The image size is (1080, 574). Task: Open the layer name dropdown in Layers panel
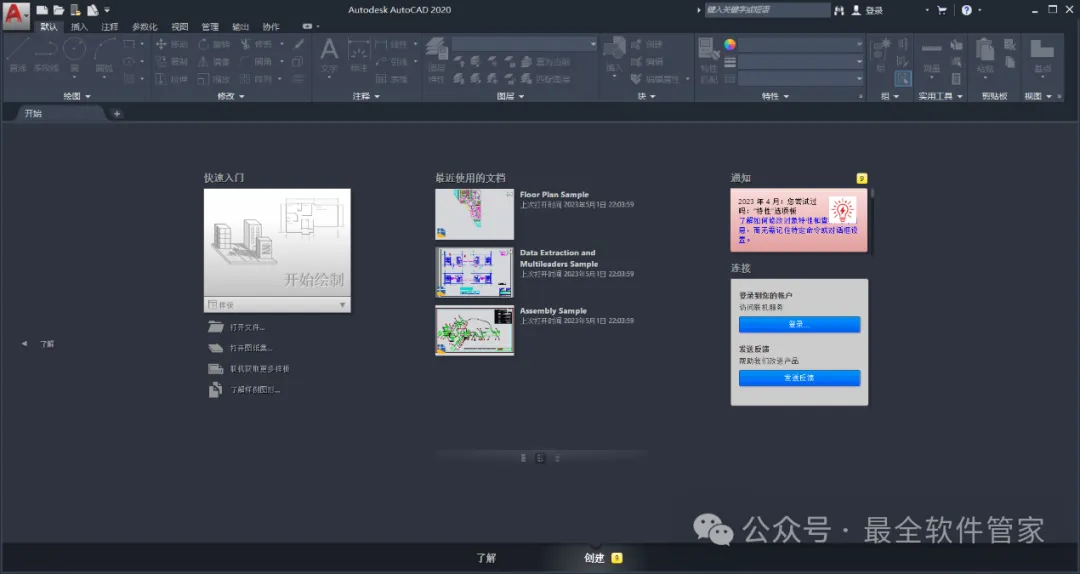click(525, 44)
